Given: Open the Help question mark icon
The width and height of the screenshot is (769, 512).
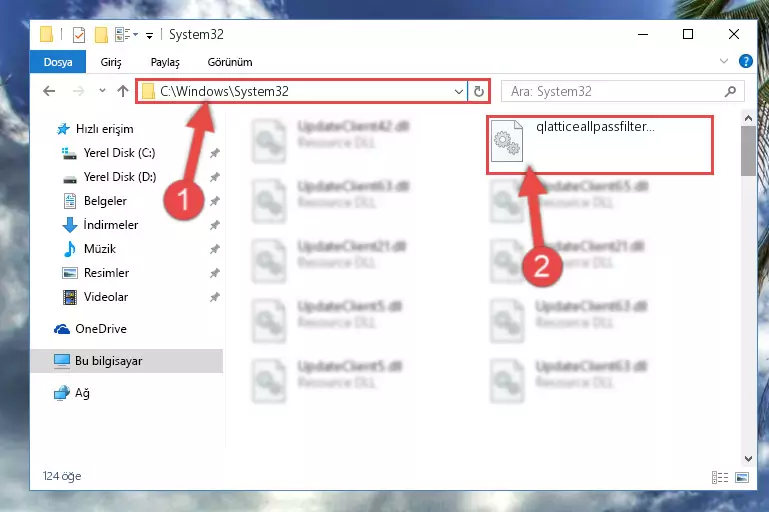Looking at the screenshot, I should coord(745,61).
